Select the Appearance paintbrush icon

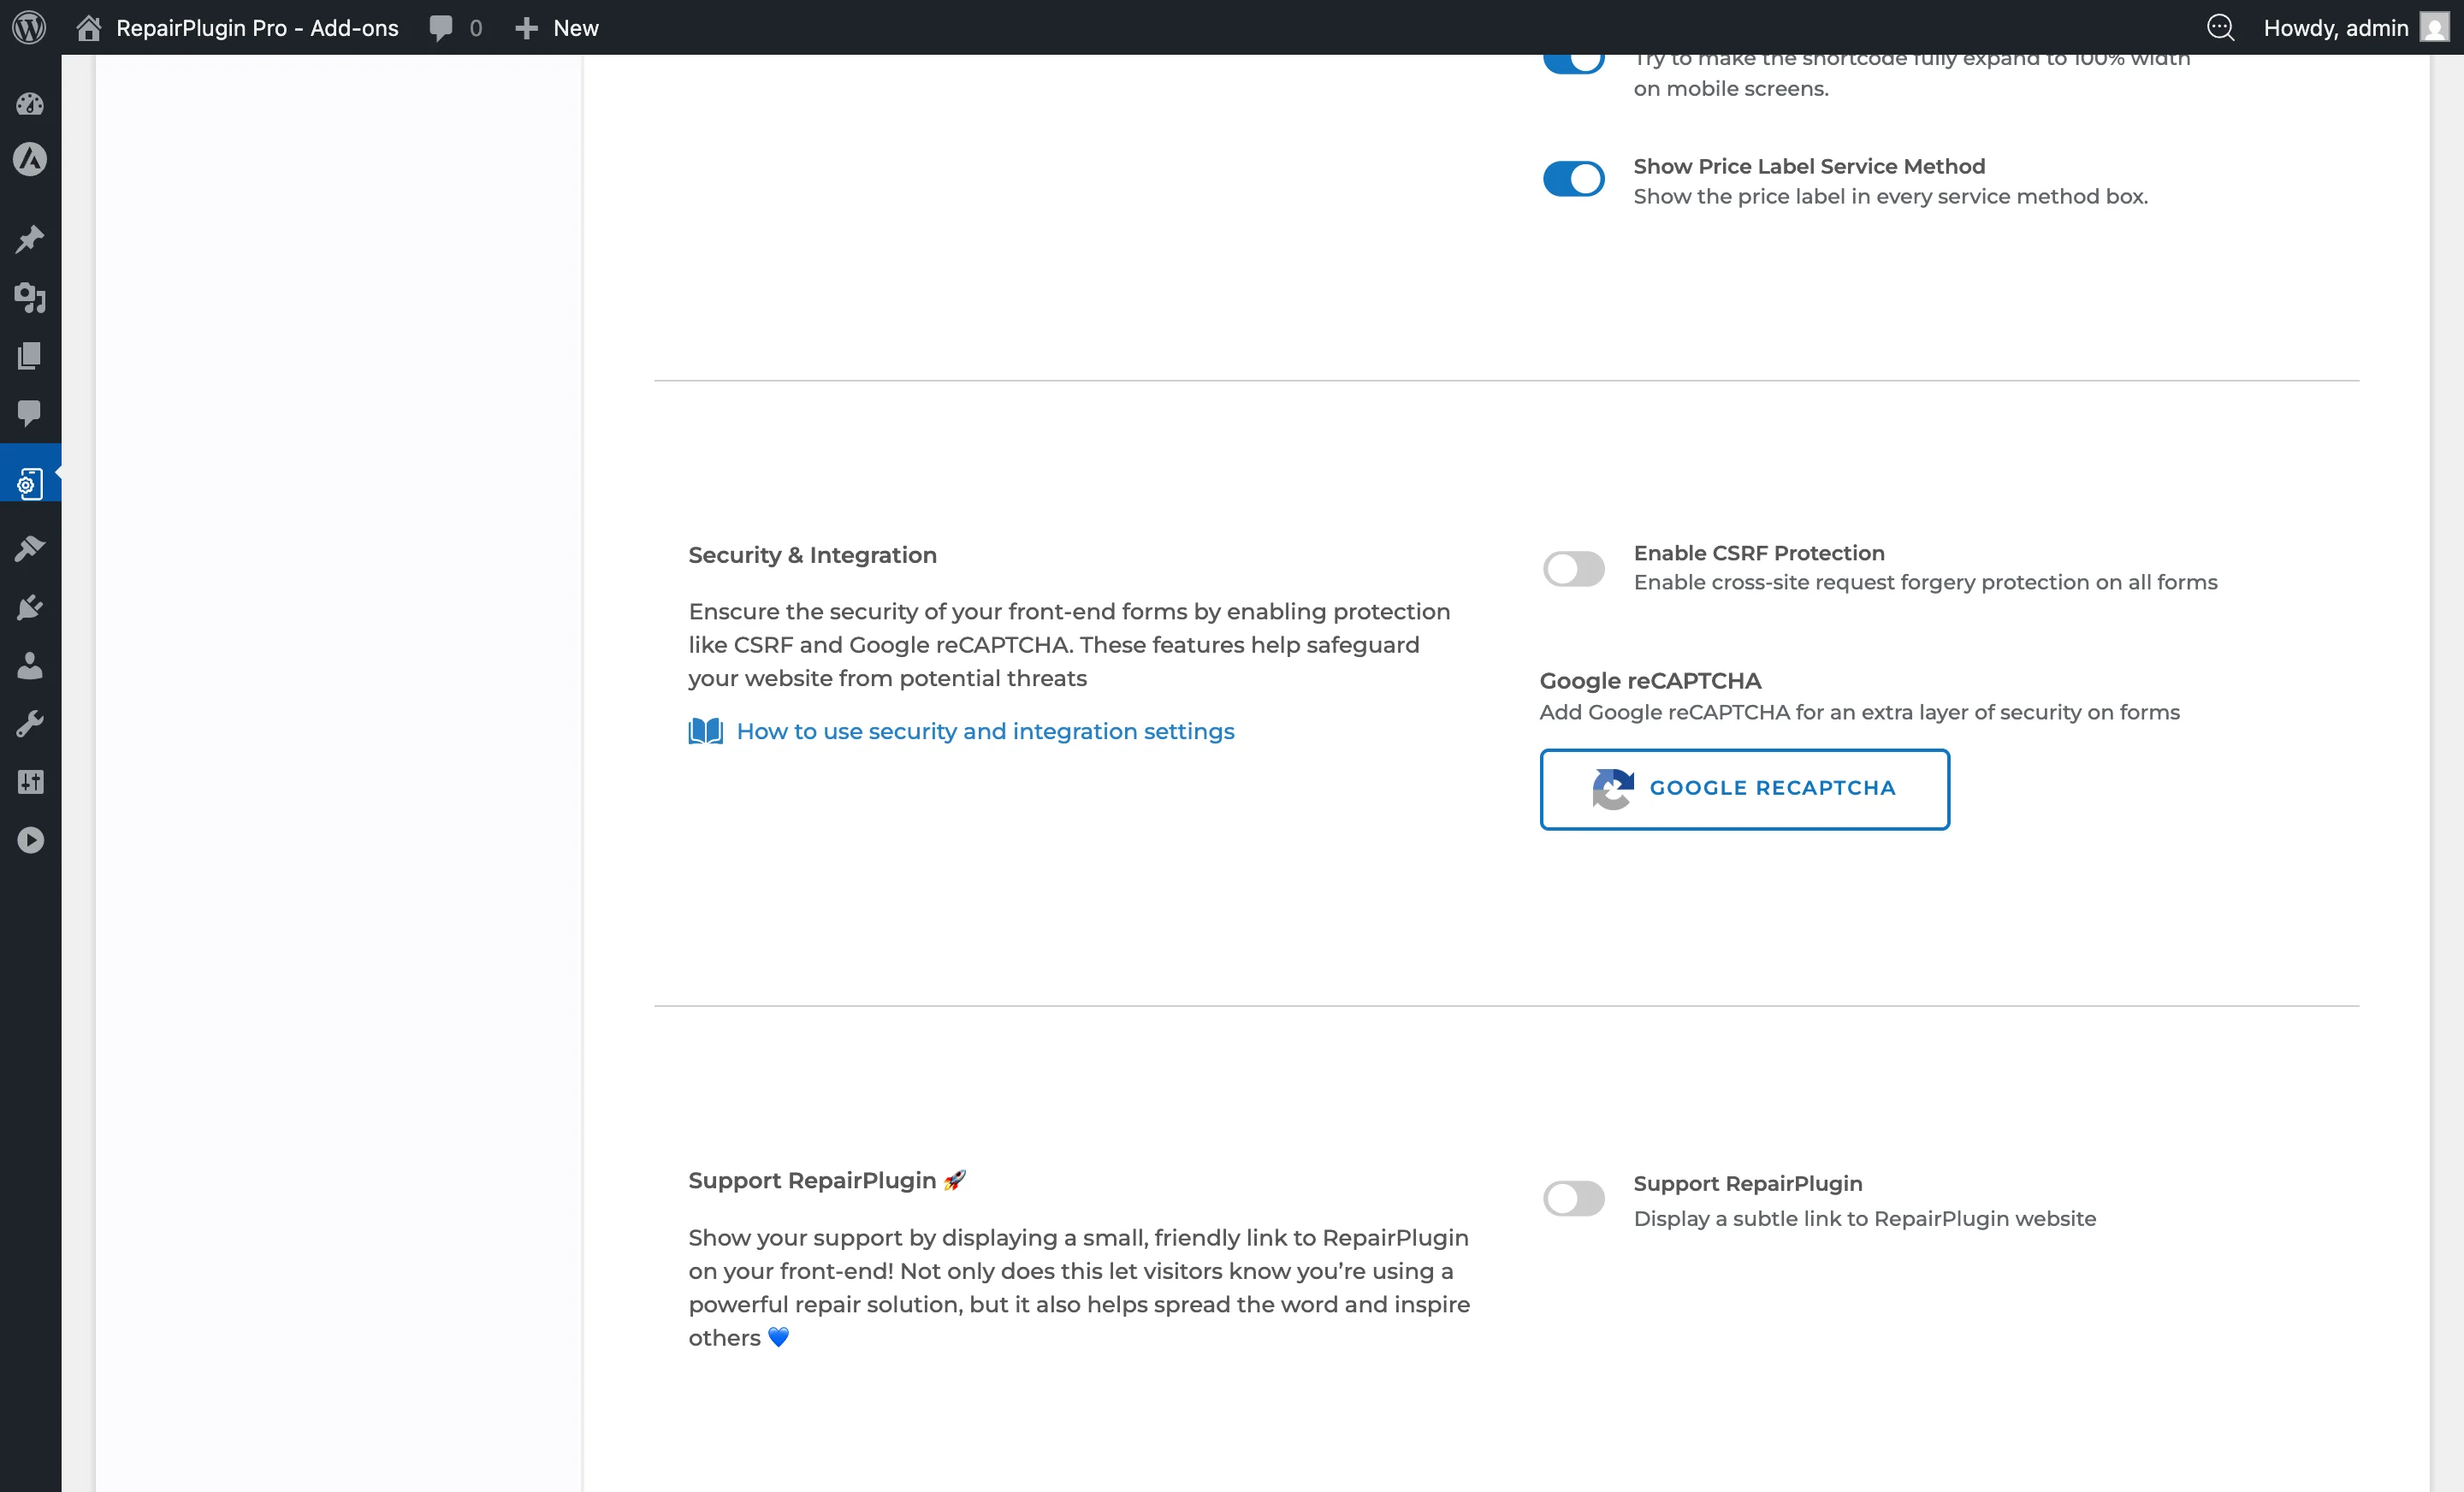[30, 547]
